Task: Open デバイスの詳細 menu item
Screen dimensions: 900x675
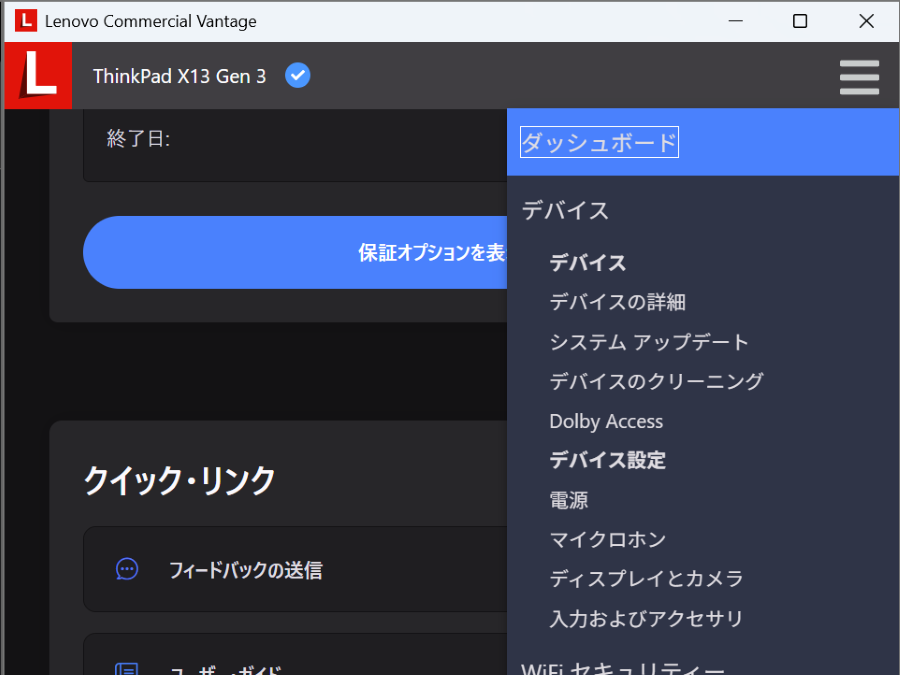Action: tap(618, 302)
